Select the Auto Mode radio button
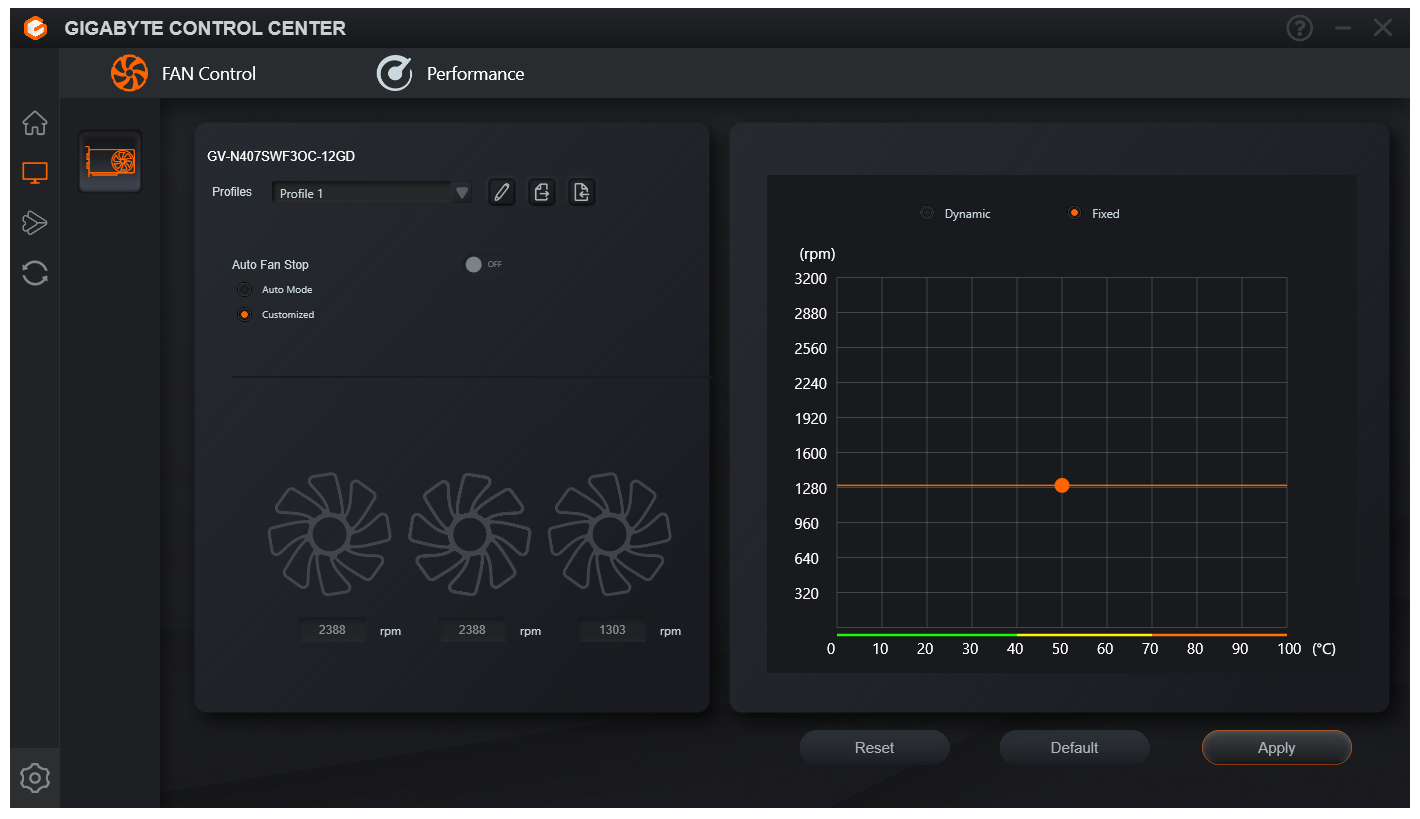The width and height of the screenshot is (1420, 819). coord(244,290)
